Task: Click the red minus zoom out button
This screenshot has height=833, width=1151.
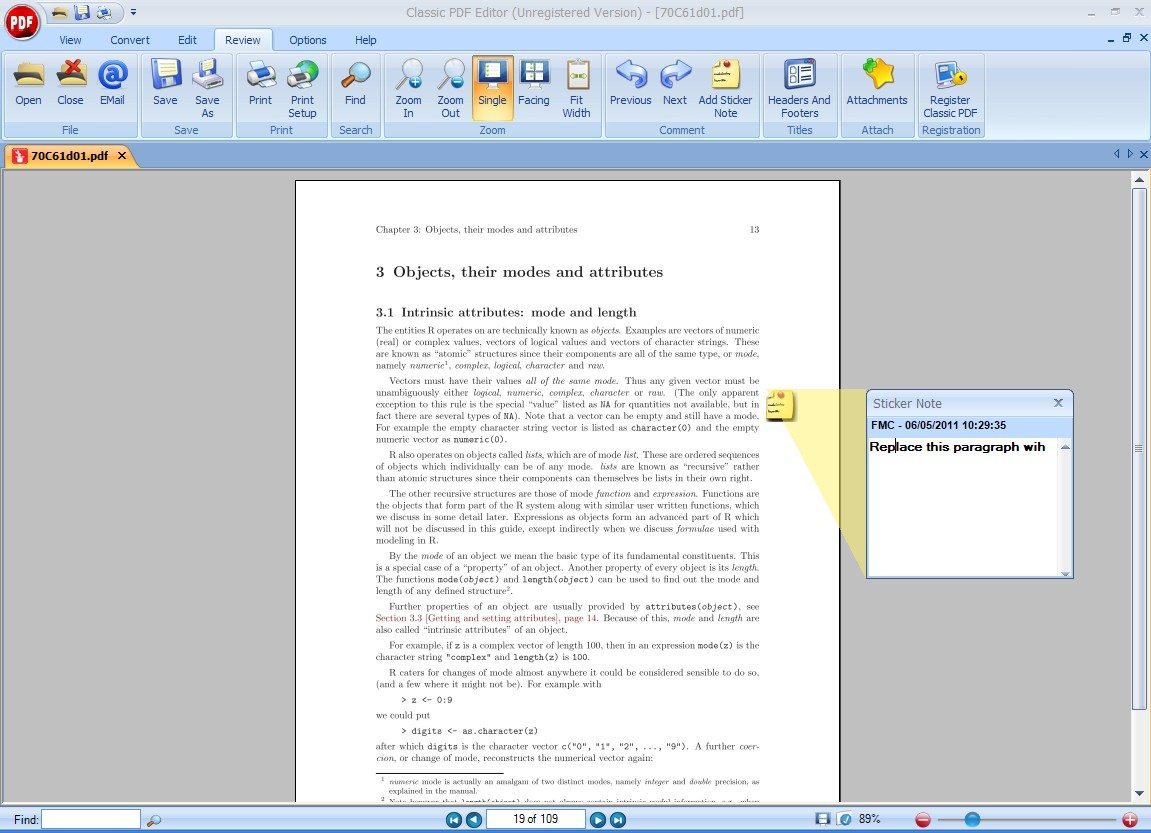Action: (x=923, y=820)
